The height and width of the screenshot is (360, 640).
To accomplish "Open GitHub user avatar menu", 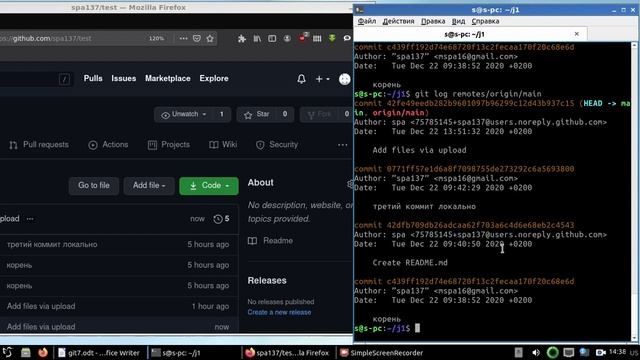I will point(344,79).
